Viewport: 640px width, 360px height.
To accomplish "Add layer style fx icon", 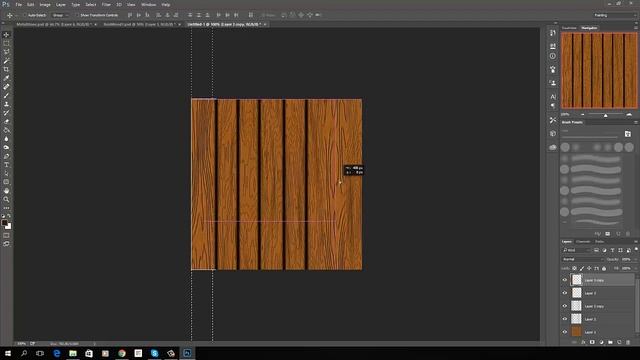I will point(583,342).
